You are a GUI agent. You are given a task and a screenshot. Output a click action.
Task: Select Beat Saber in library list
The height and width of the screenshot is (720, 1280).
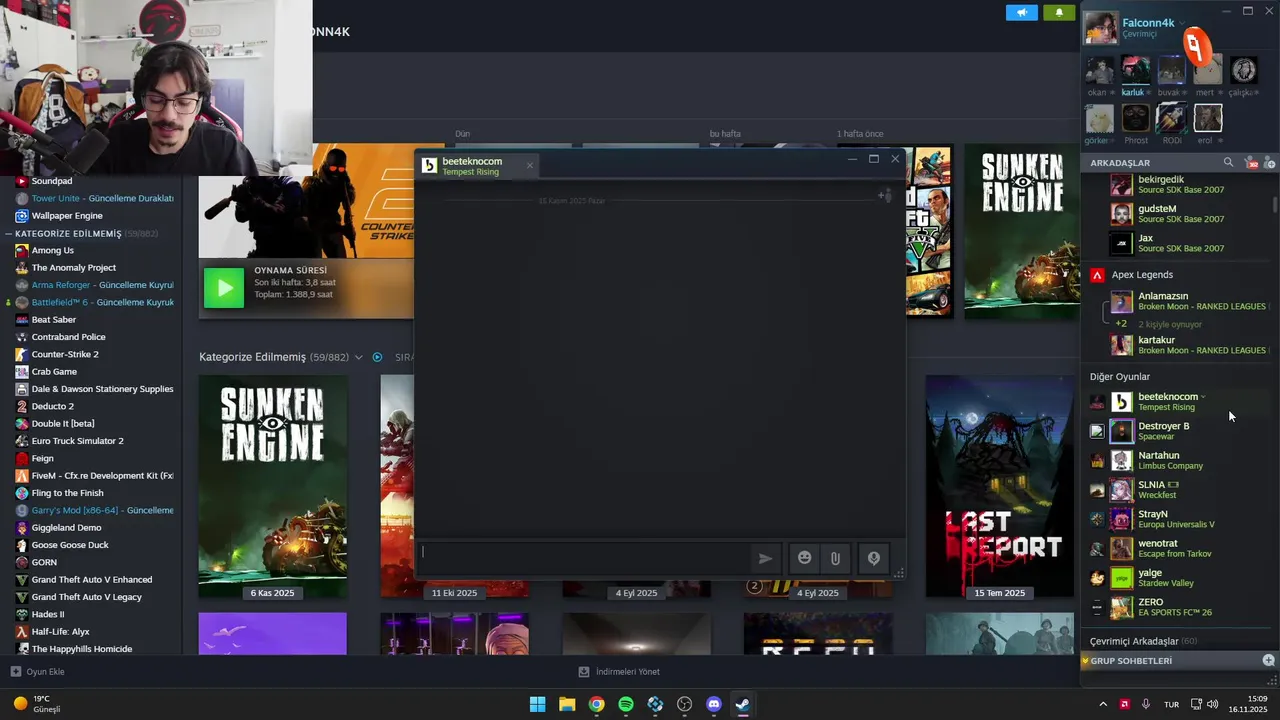[53, 320]
